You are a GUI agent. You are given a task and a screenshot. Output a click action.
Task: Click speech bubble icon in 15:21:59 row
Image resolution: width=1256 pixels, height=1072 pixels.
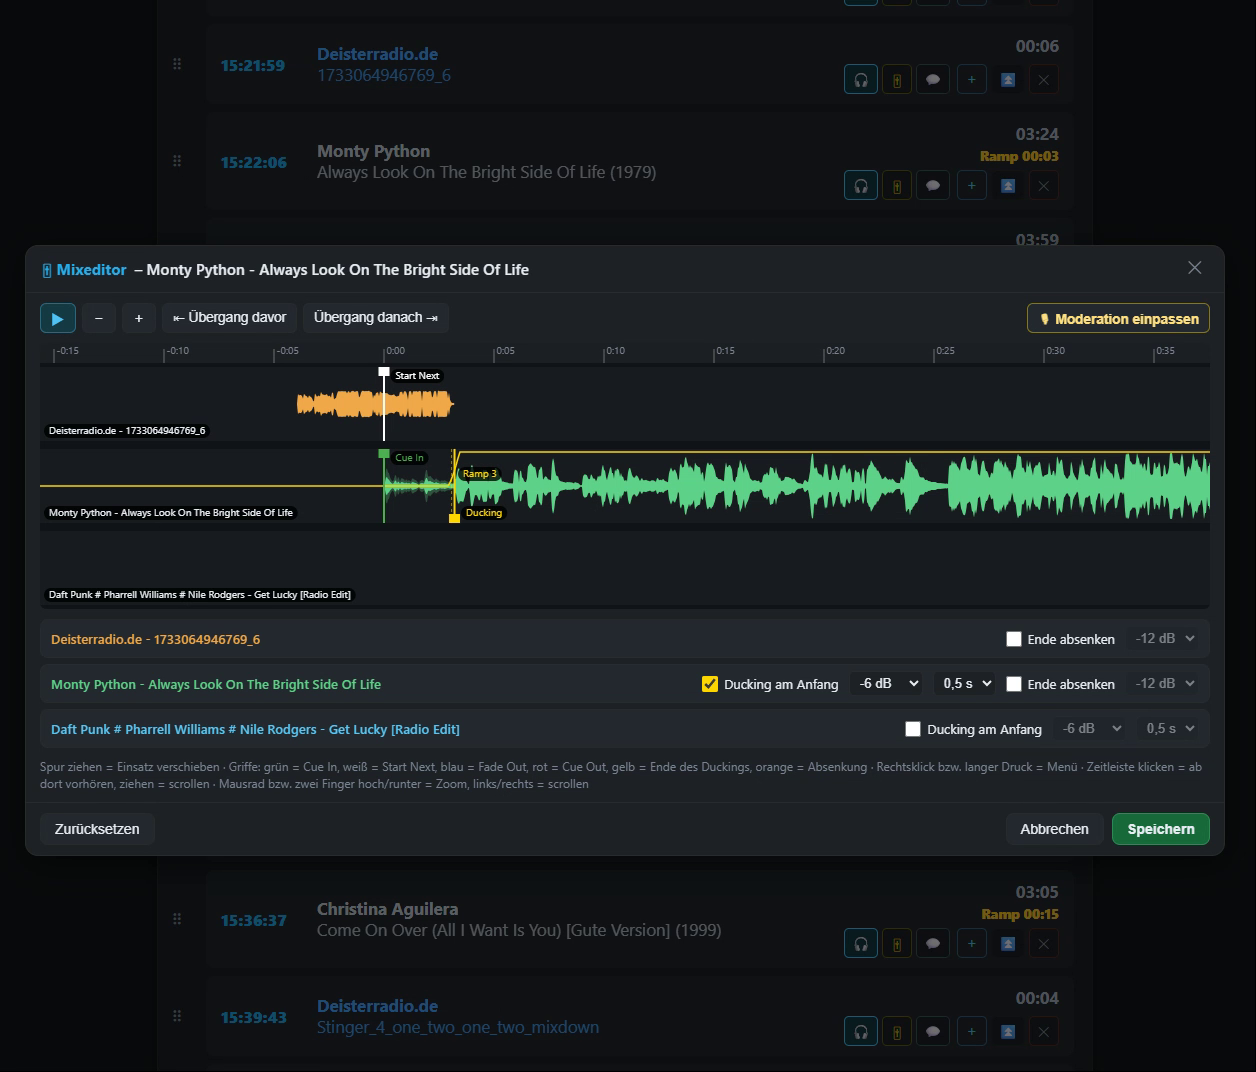coord(933,80)
